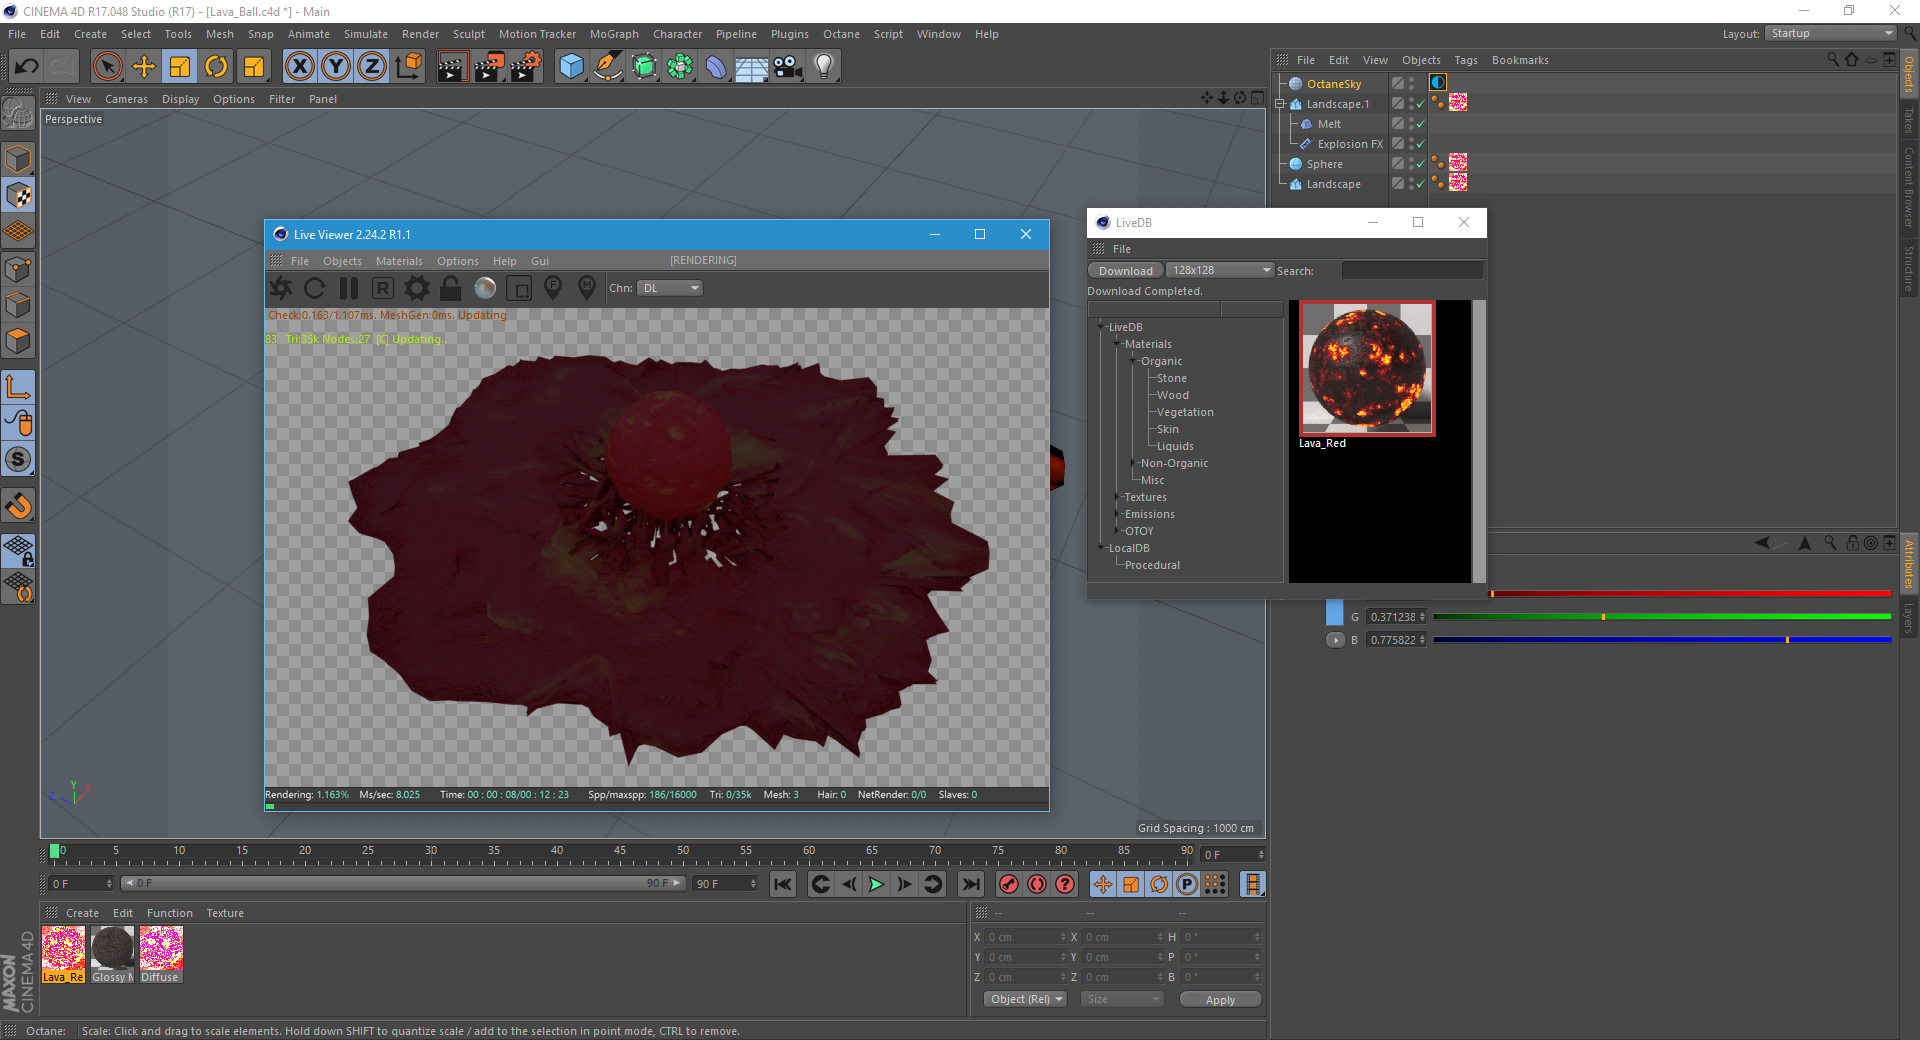Viewport: 1920px width, 1040px height.
Task: Collapse the Landscape.1 object hierarchy
Action: [1280, 104]
